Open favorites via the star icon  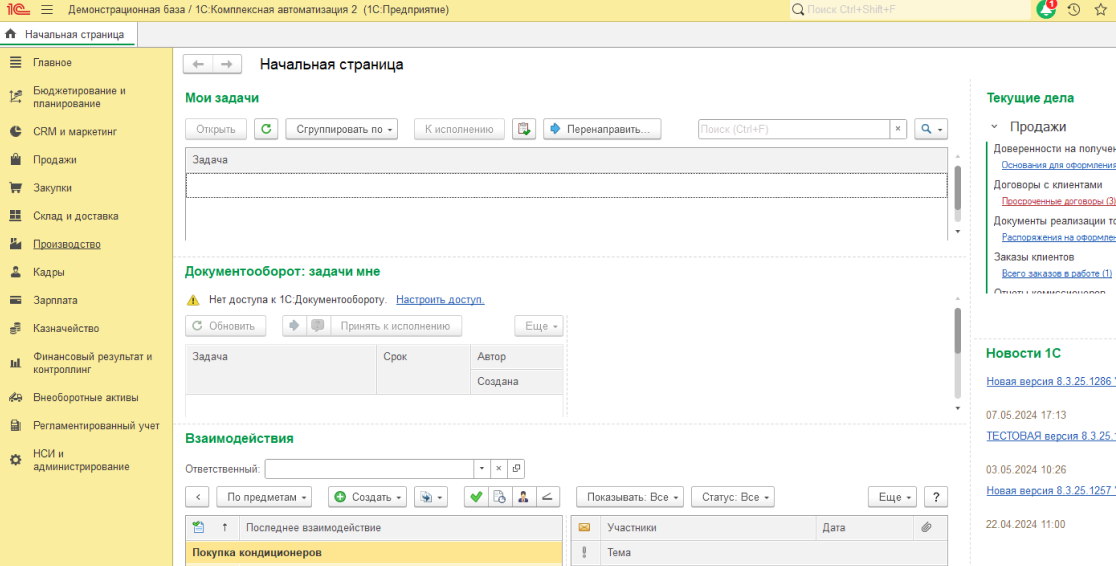pyautogui.click(x=1100, y=10)
